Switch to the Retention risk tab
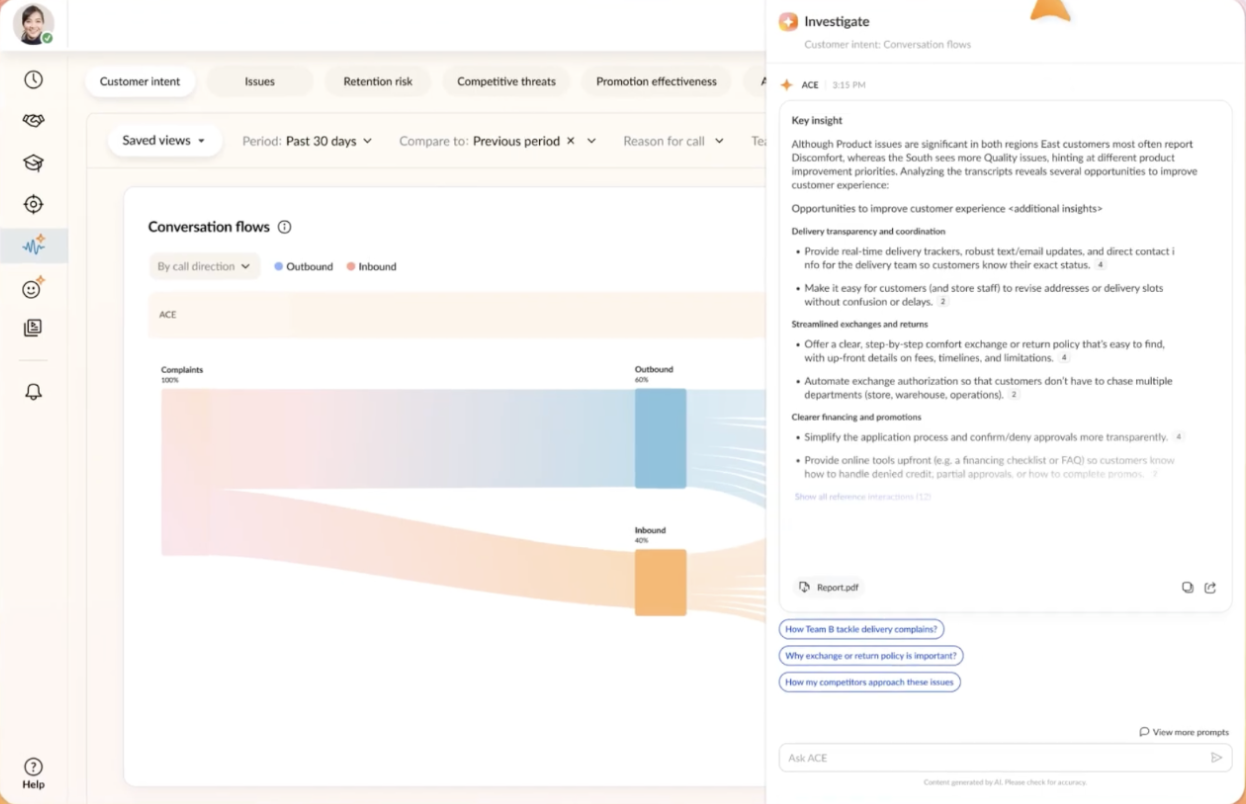 (378, 81)
